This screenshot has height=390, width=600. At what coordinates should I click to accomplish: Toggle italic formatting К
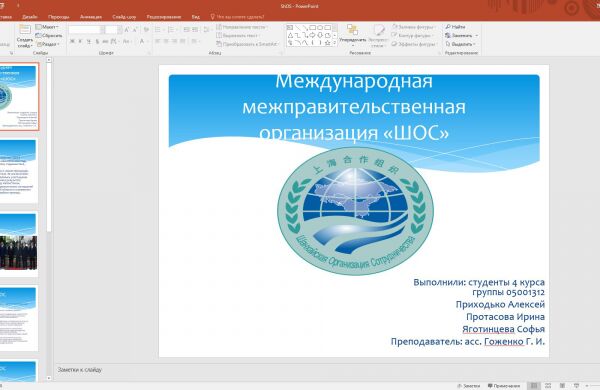80,41
